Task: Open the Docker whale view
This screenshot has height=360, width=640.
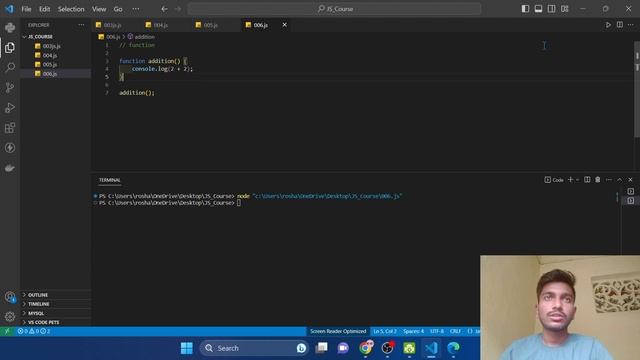Action: 10,168
